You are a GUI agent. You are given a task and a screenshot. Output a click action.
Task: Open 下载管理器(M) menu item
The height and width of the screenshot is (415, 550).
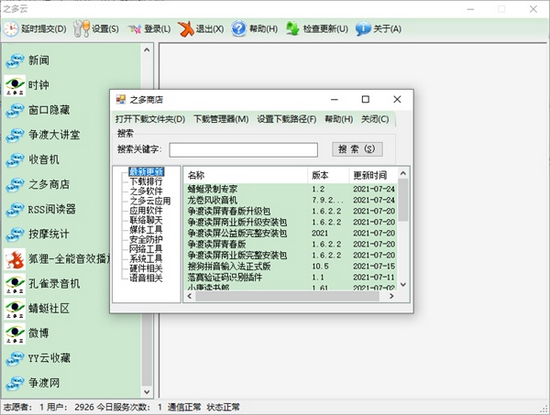tap(221, 119)
